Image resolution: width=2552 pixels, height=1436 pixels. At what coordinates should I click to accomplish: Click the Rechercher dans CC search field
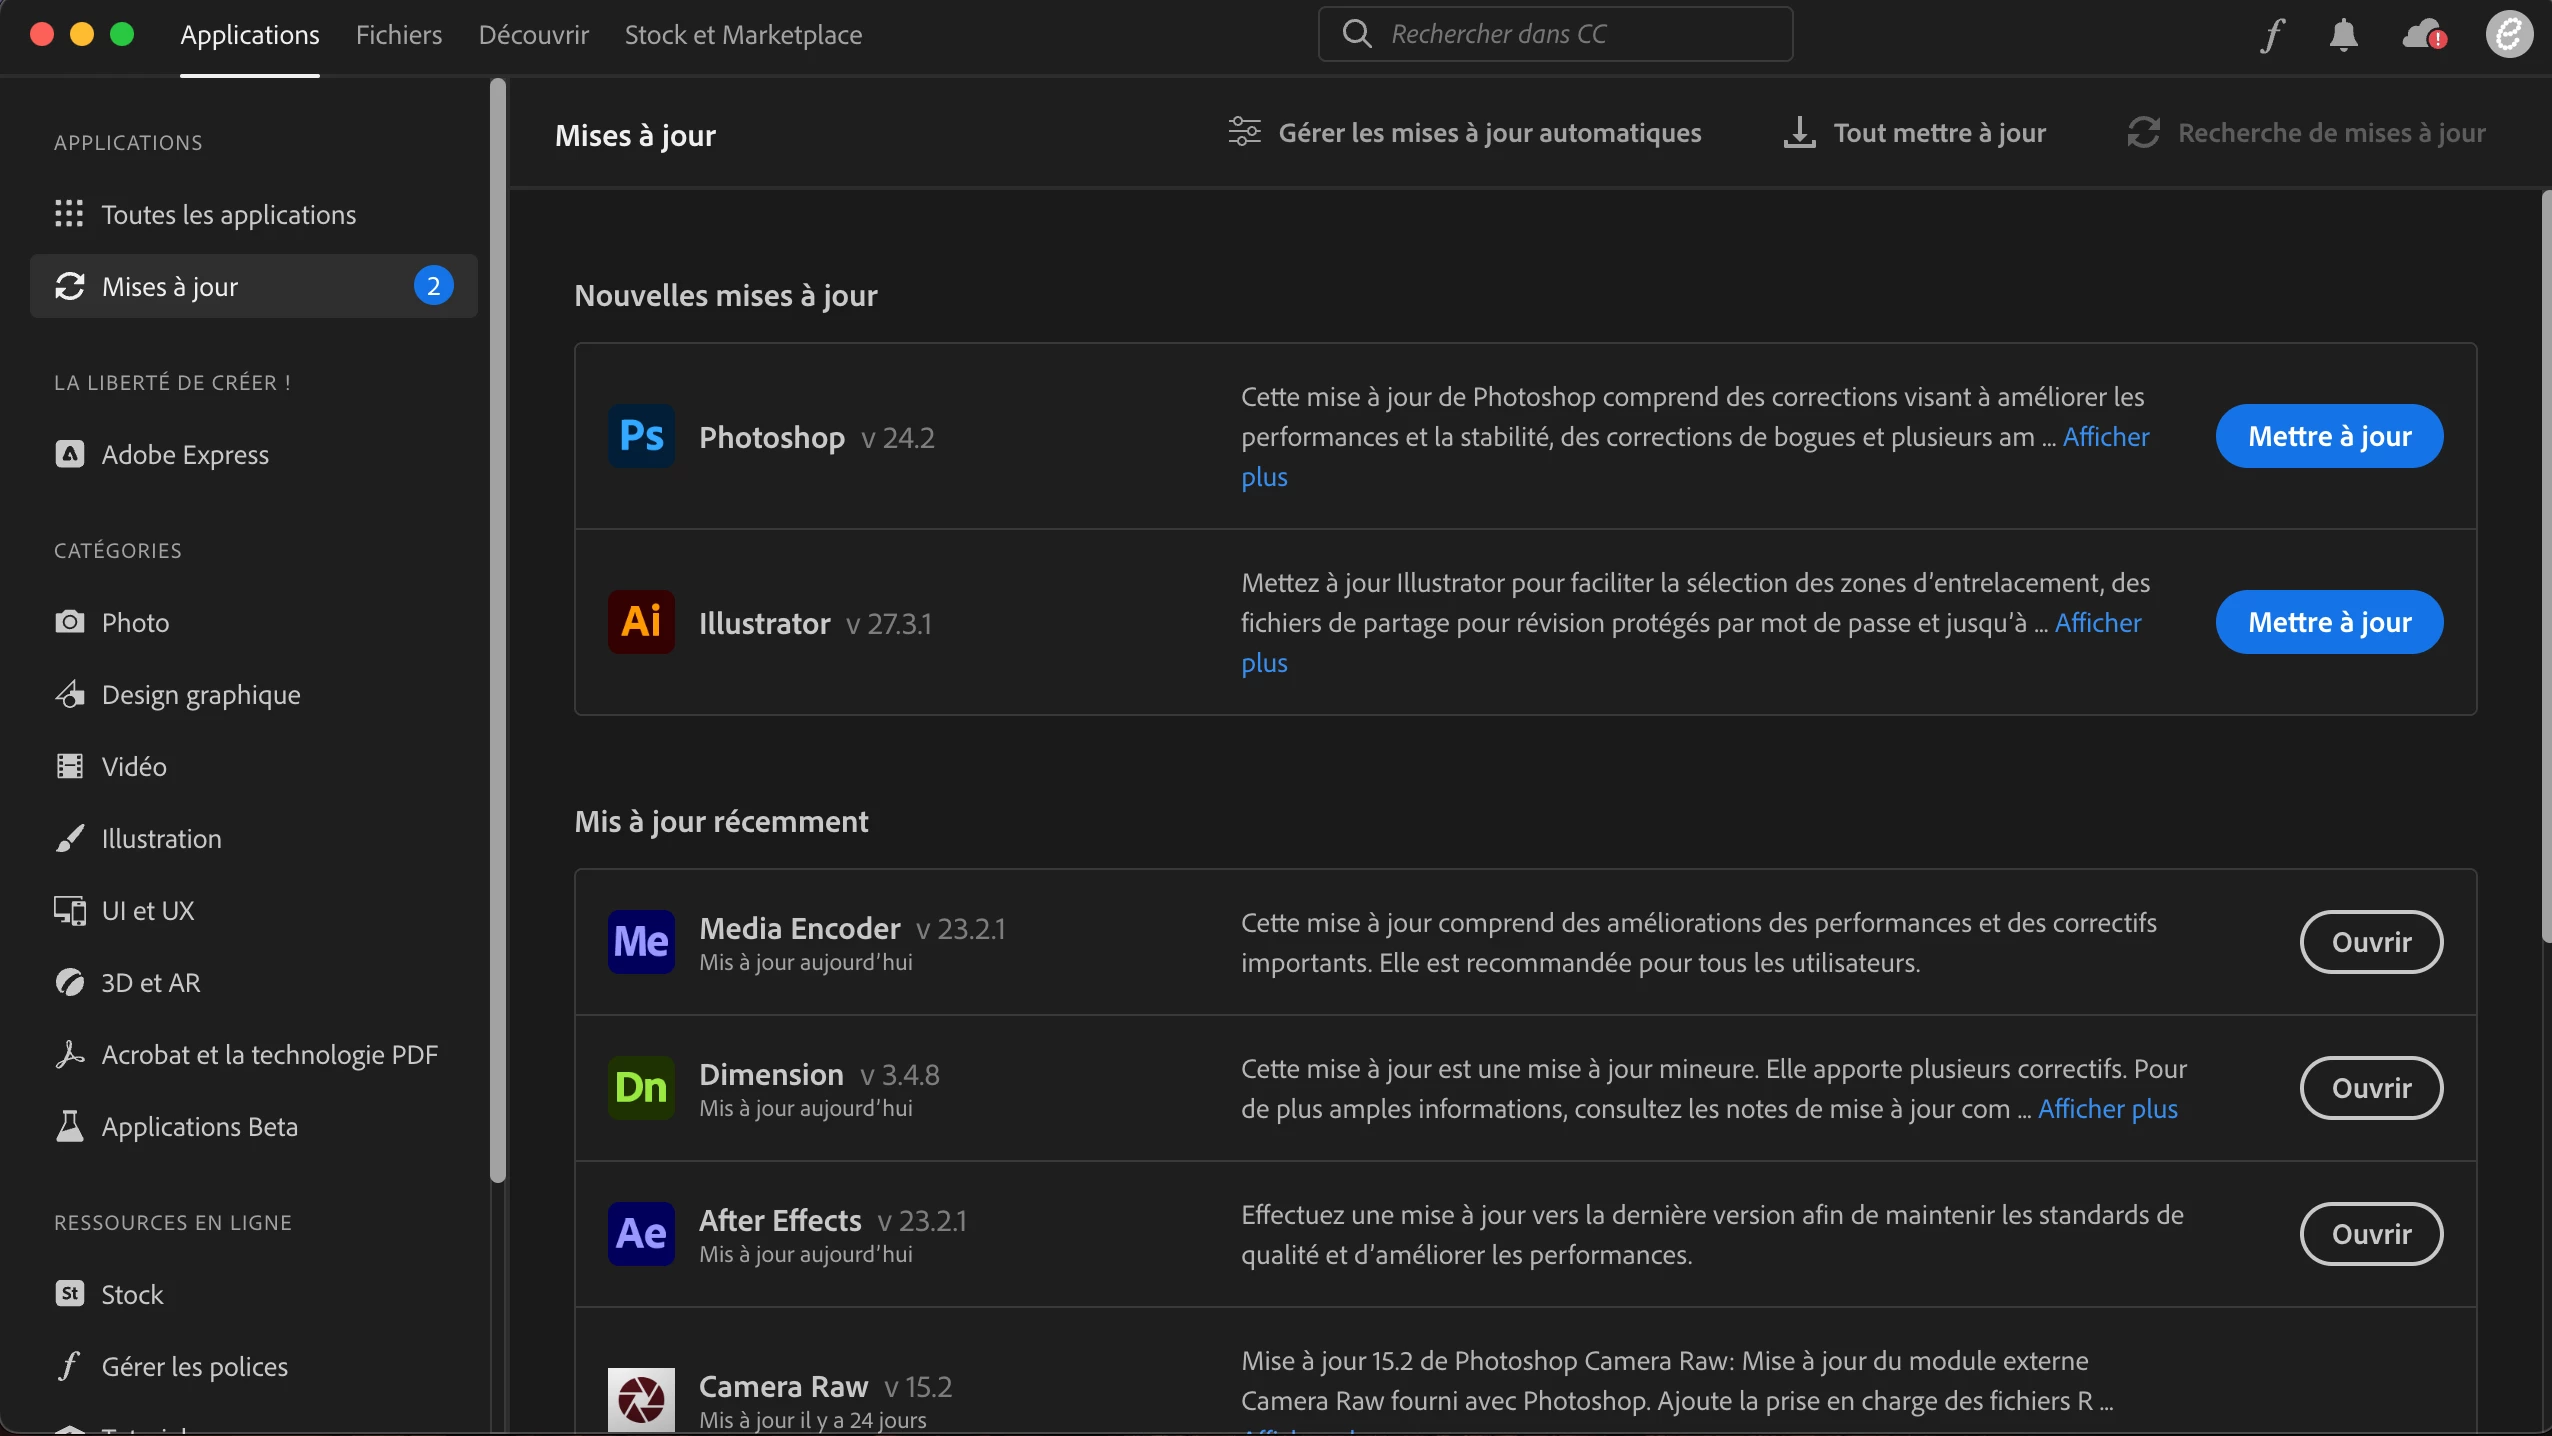(1555, 35)
